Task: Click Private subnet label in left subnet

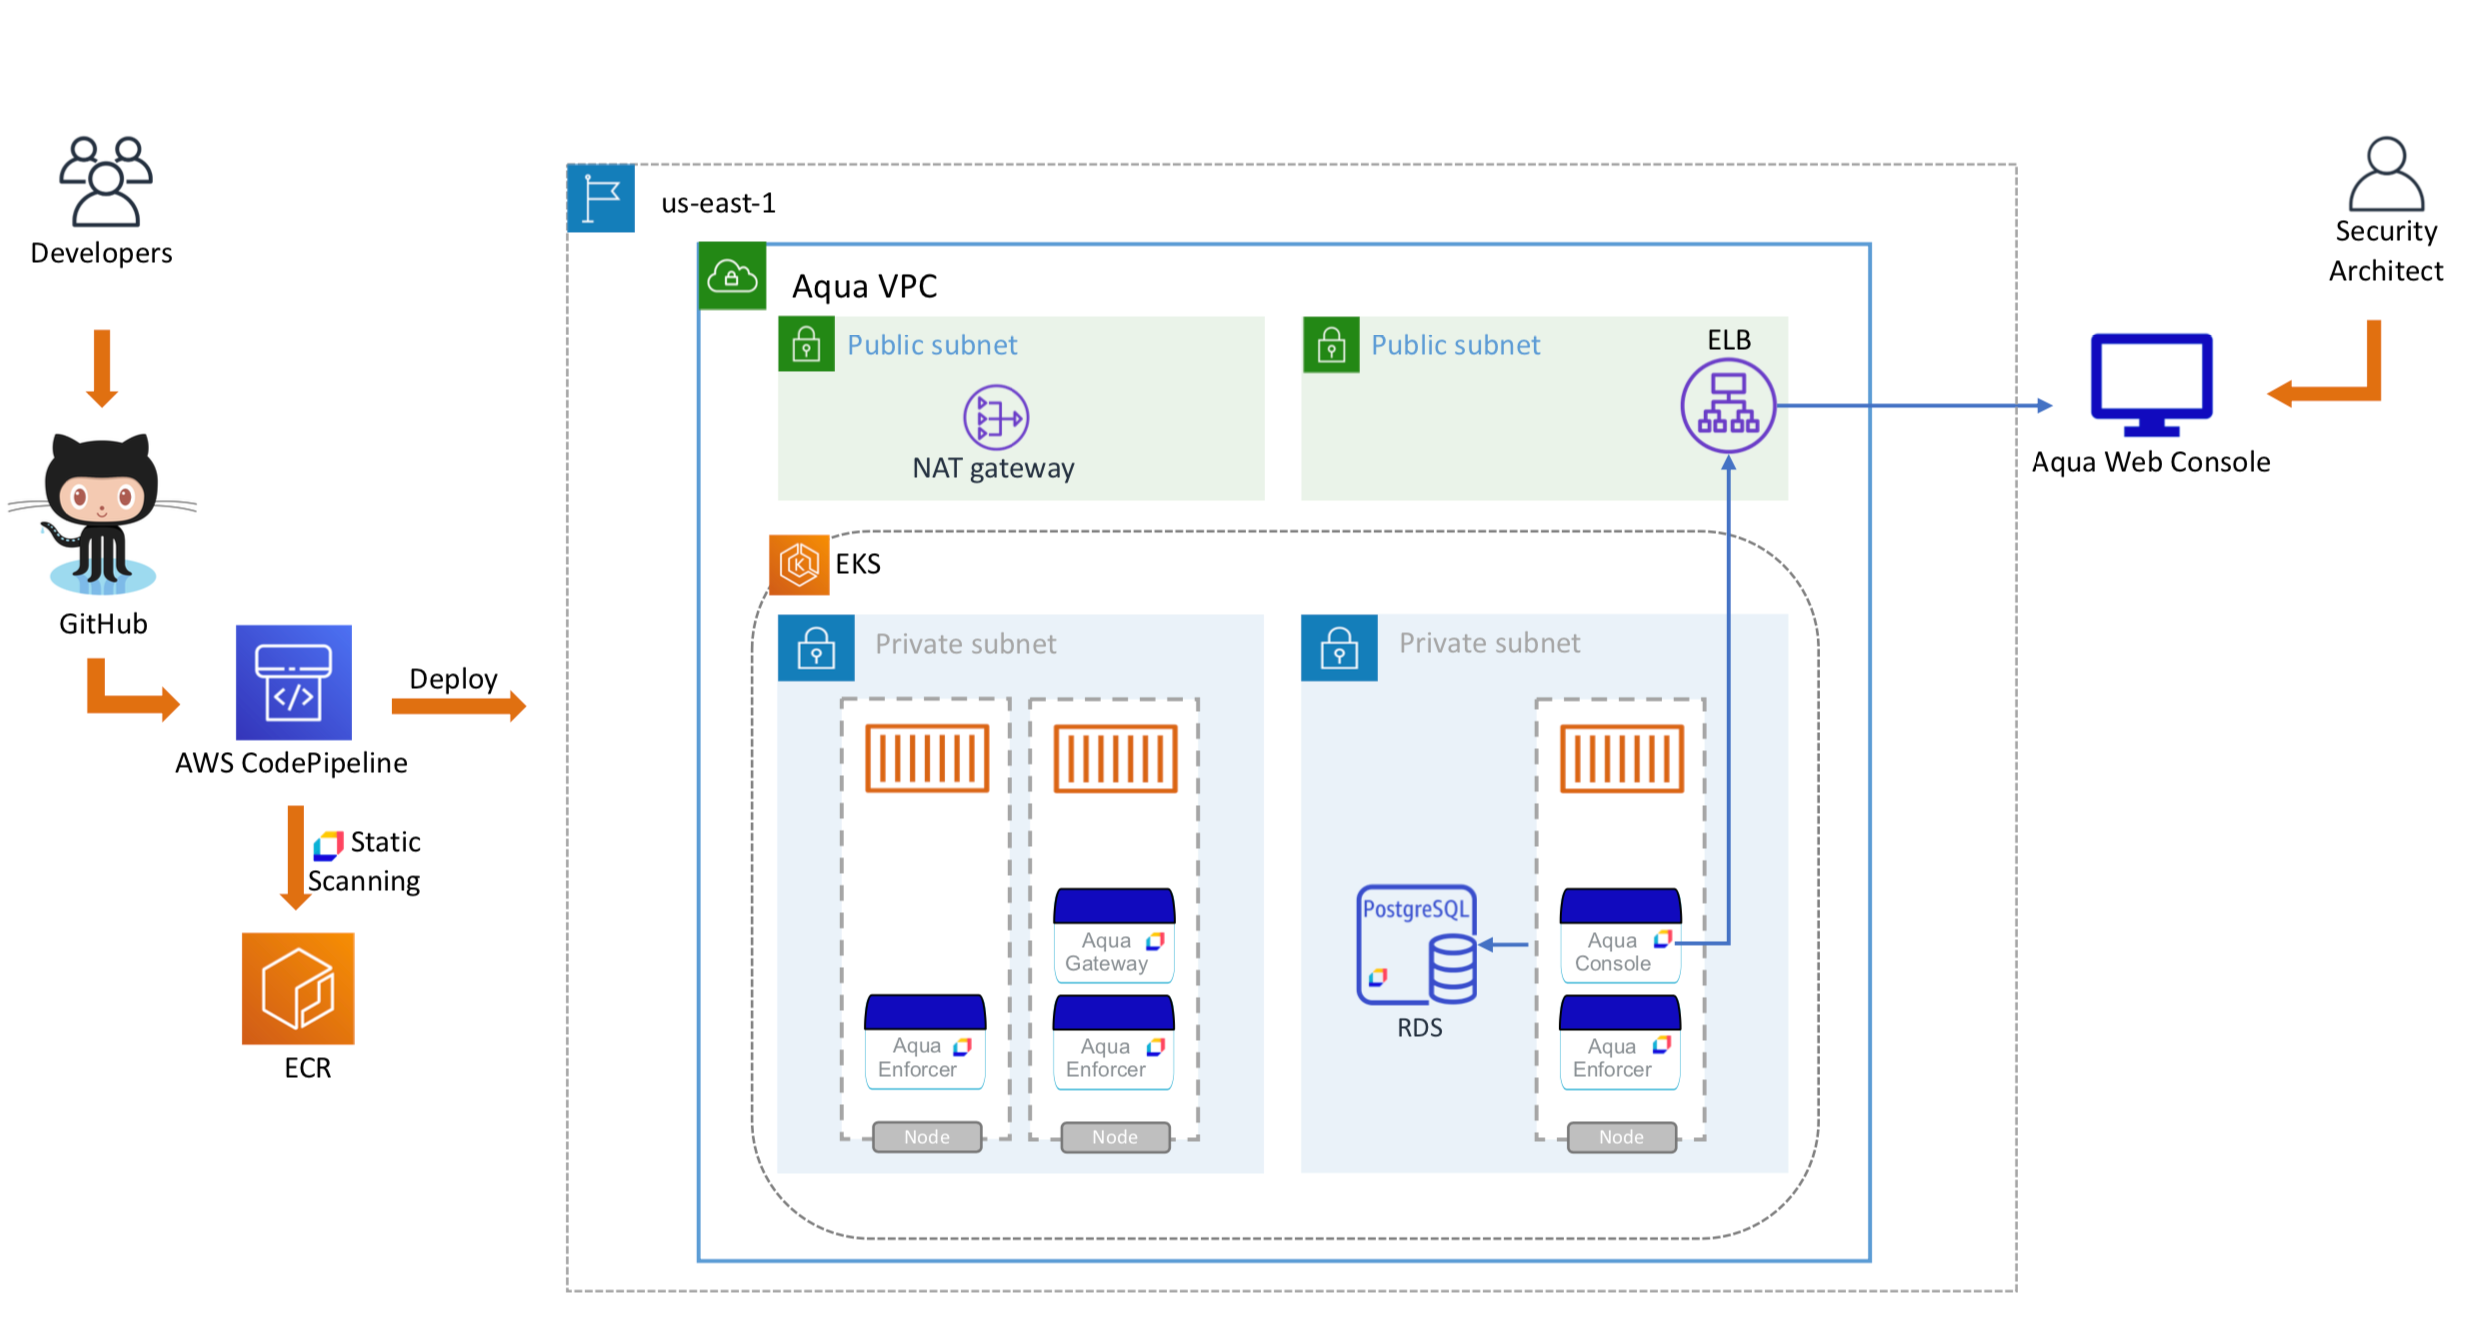Action: click(x=965, y=644)
